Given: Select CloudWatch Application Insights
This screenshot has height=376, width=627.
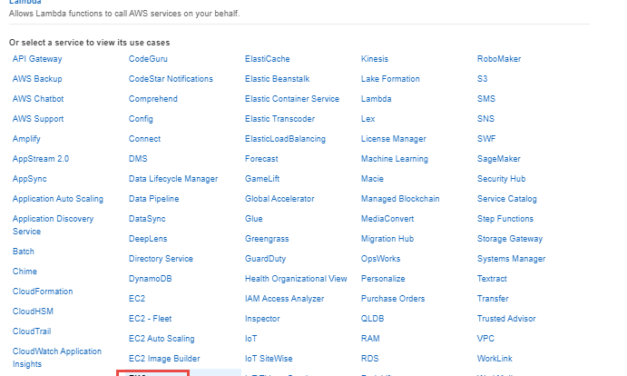Looking at the screenshot, I should pos(57,357).
